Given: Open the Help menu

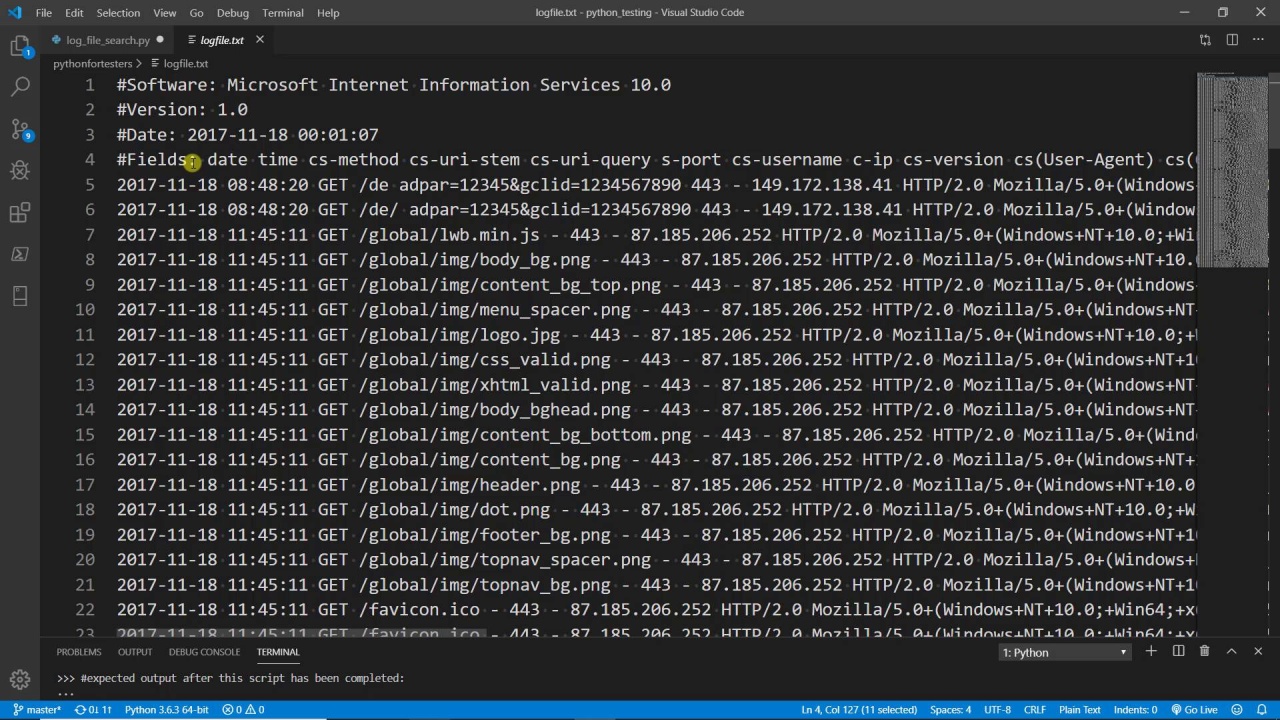Looking at the screenshot, I should click(x=328, y=13).
